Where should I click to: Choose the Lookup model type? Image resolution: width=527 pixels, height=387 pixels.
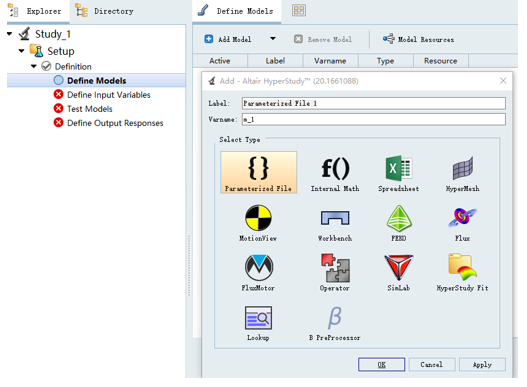[x=258, y=323]
